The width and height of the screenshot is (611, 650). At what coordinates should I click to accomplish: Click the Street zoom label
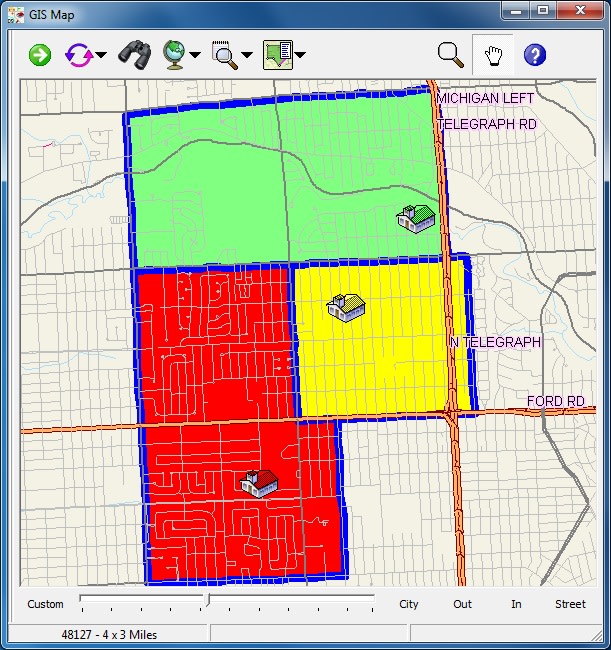570,604
